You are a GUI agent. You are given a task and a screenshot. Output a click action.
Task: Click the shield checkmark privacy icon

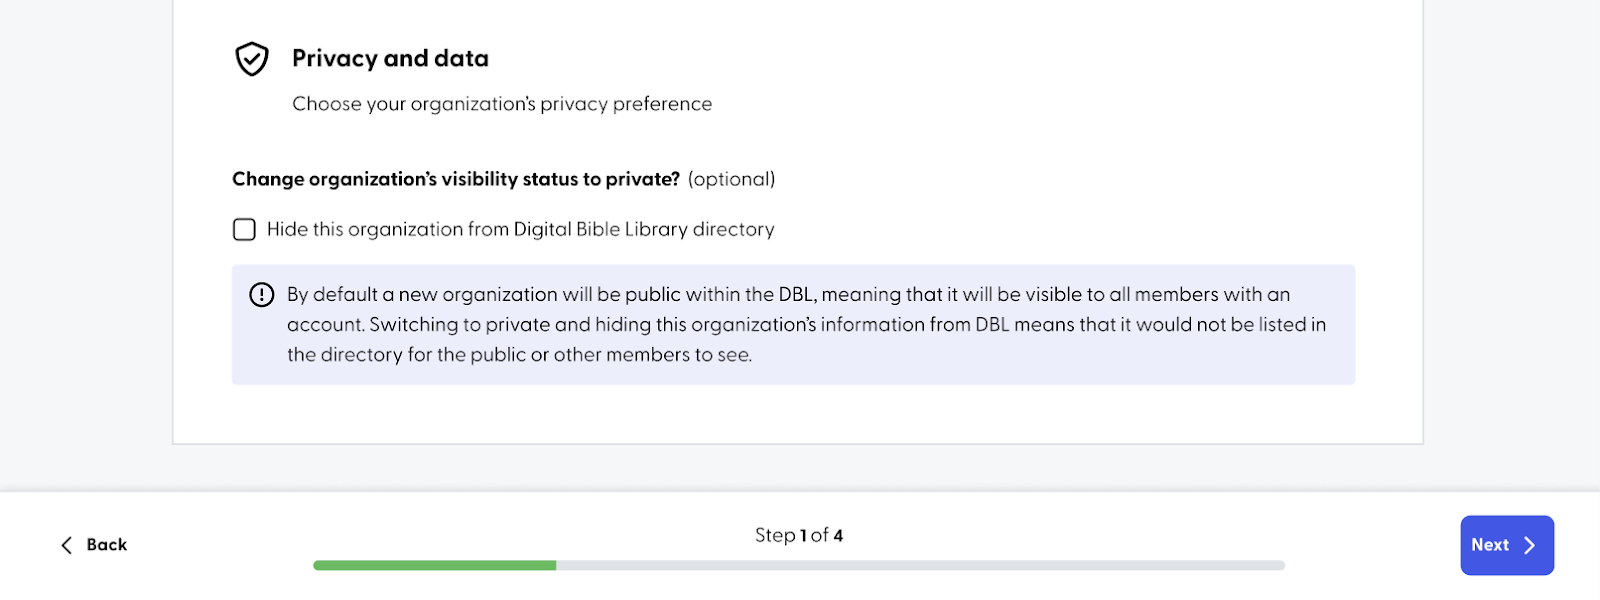[252, 59]
